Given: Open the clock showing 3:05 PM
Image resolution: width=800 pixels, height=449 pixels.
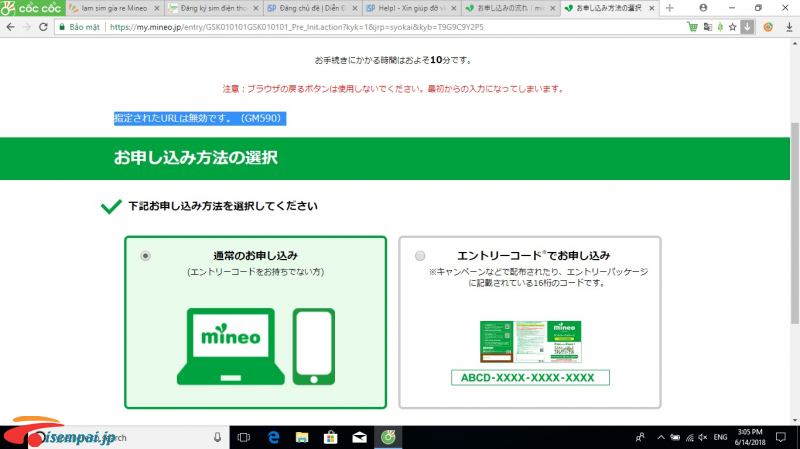Looking at the screenshot, I should (750, 437).
